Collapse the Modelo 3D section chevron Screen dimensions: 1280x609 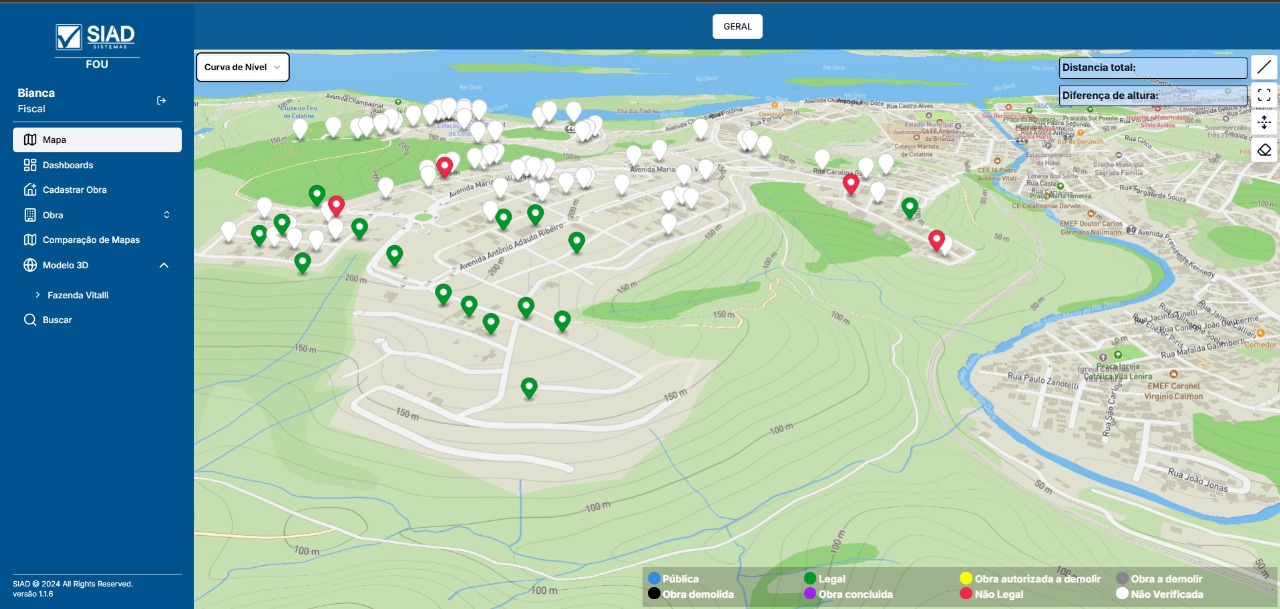[164, 265]
